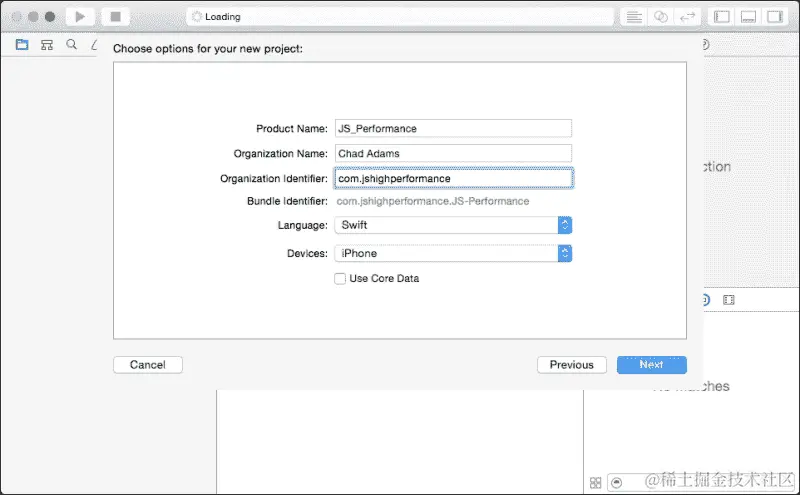Show the Version editor arrows icon
The width and height of the screenshot is (800, 495).
[x=688, y=17]
